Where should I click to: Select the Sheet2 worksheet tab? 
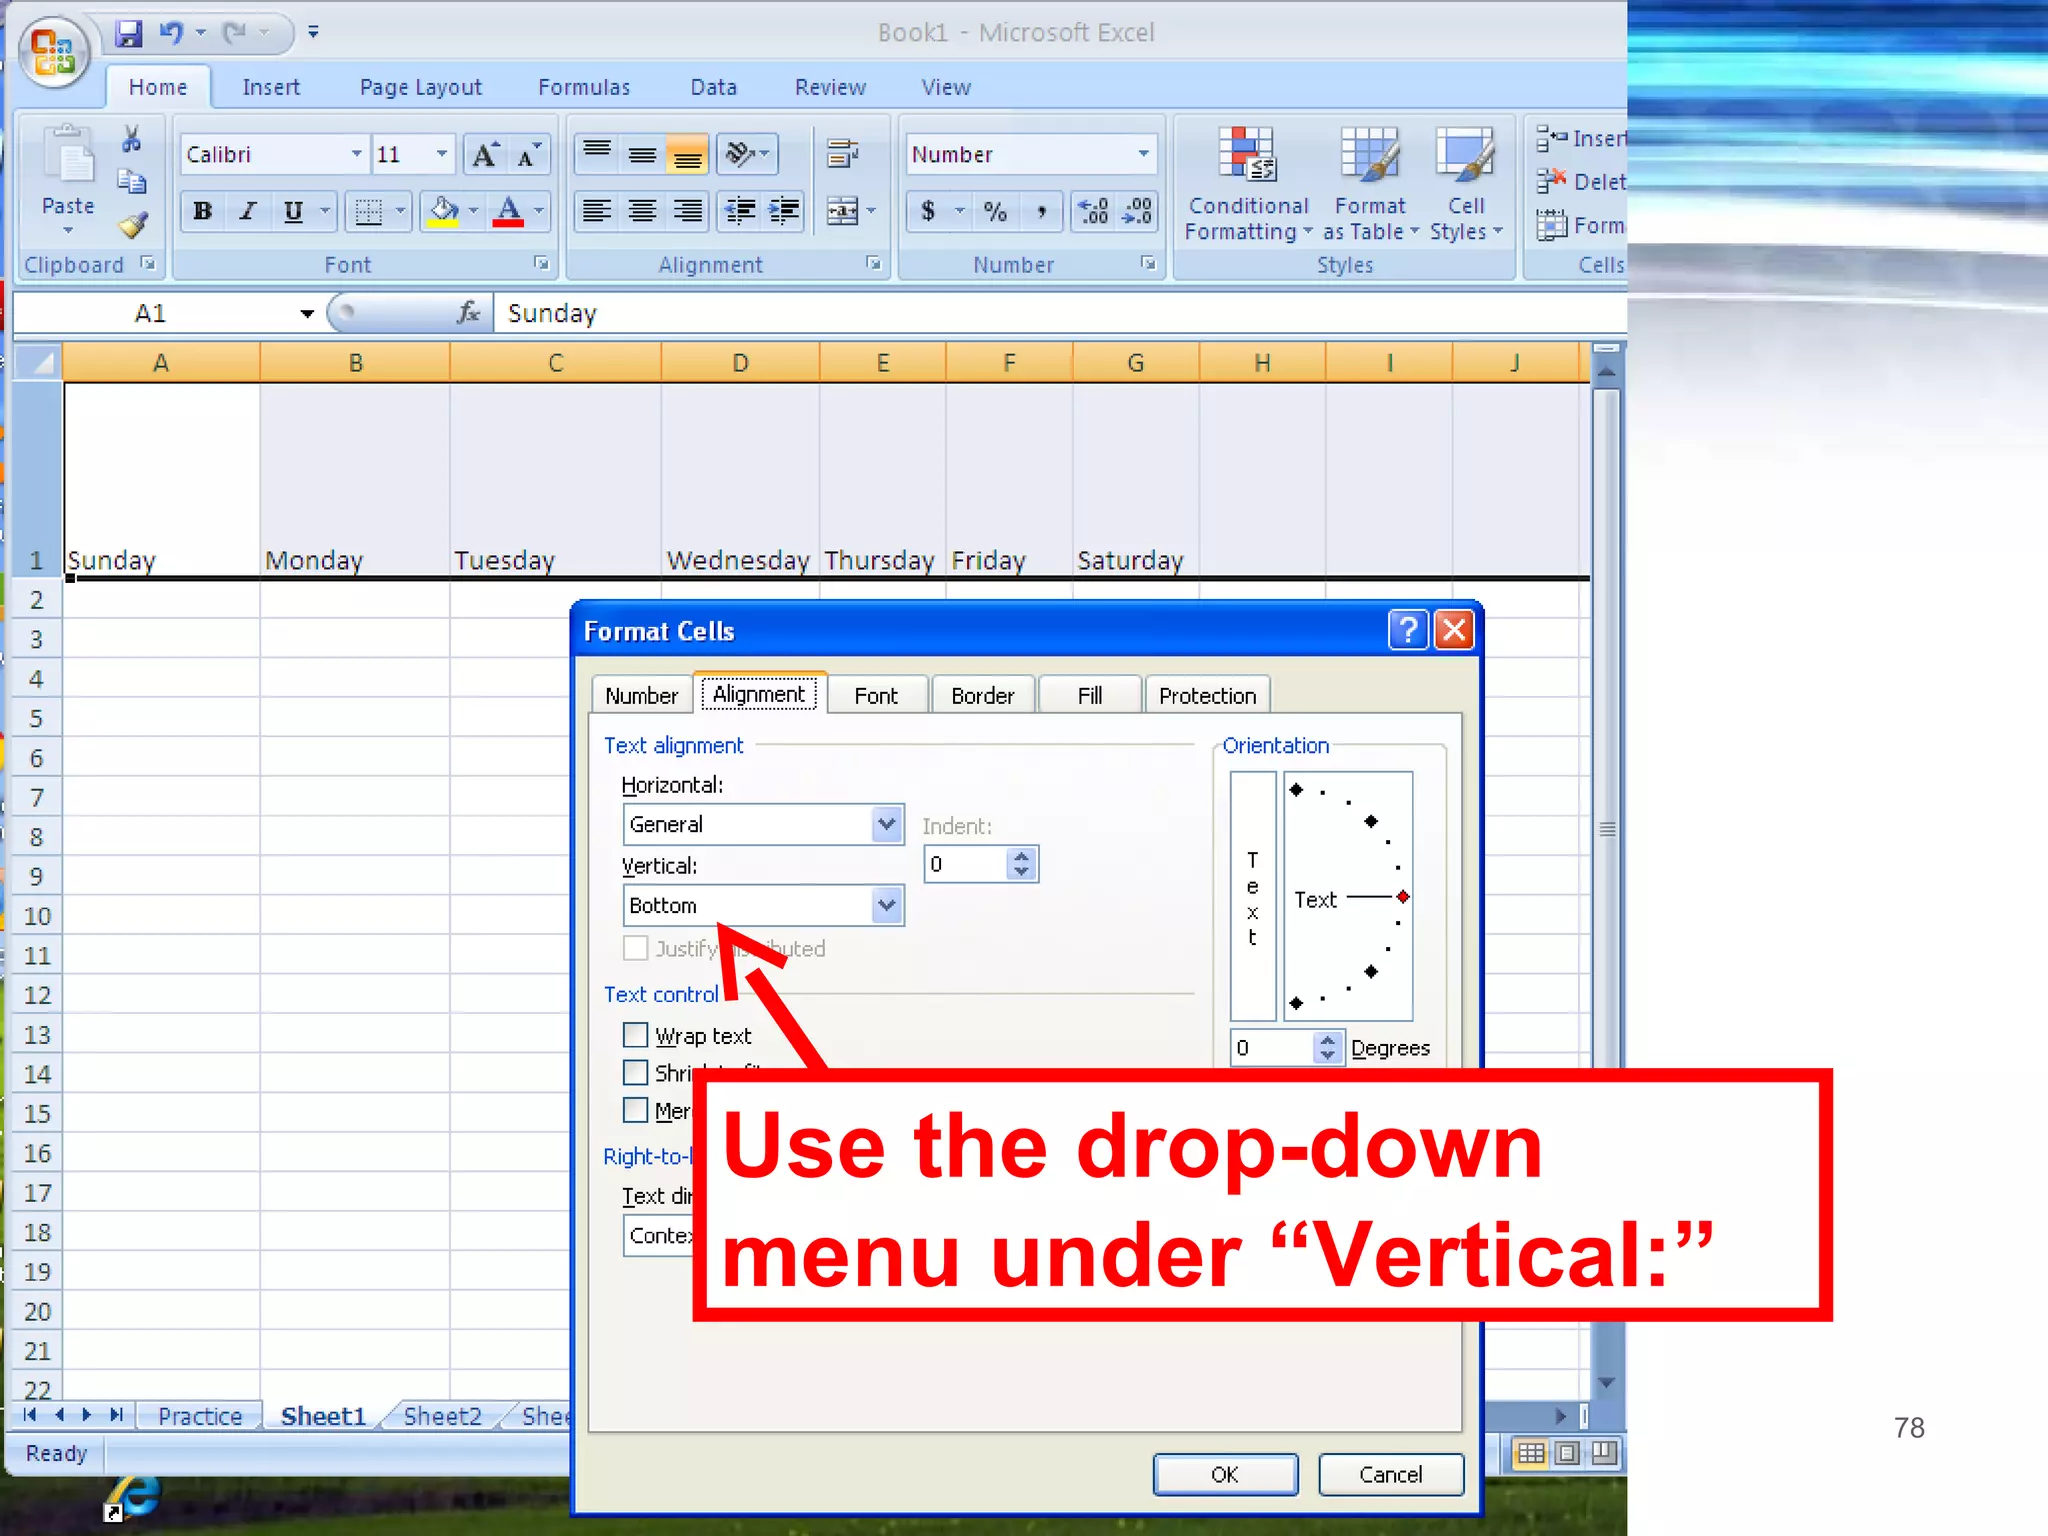click(x=442, y=1416)
